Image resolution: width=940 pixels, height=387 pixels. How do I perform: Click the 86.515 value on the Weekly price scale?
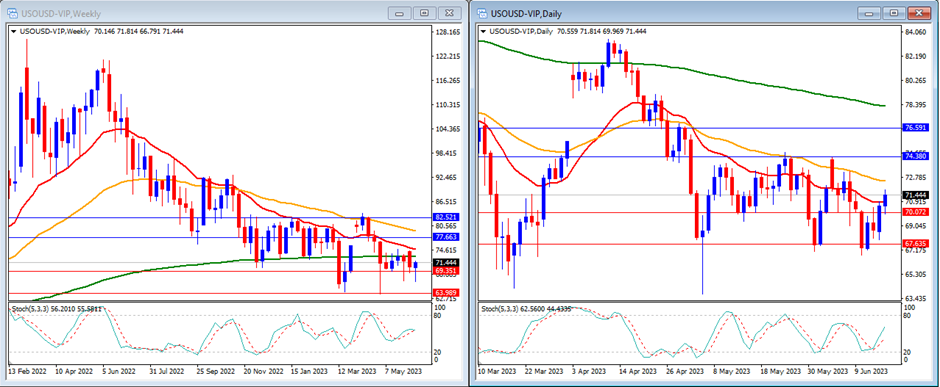(447, 202)
